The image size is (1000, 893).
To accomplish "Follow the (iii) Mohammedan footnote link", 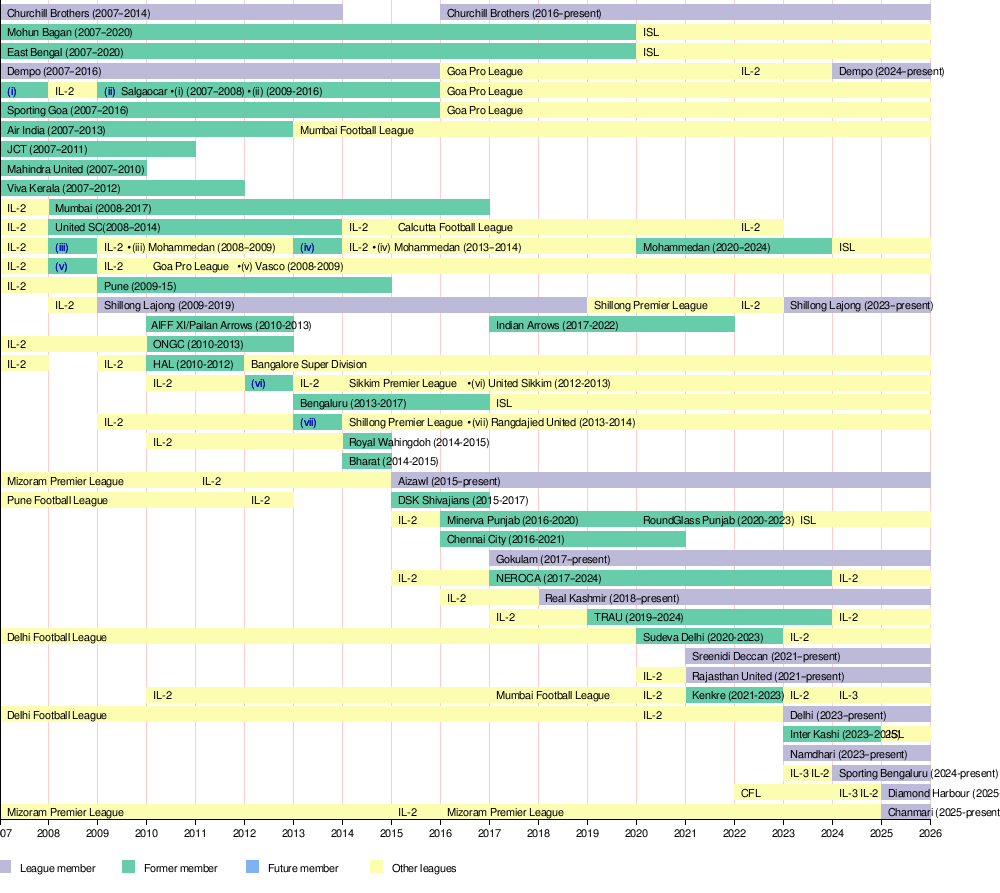I will [x=61, y=247].
